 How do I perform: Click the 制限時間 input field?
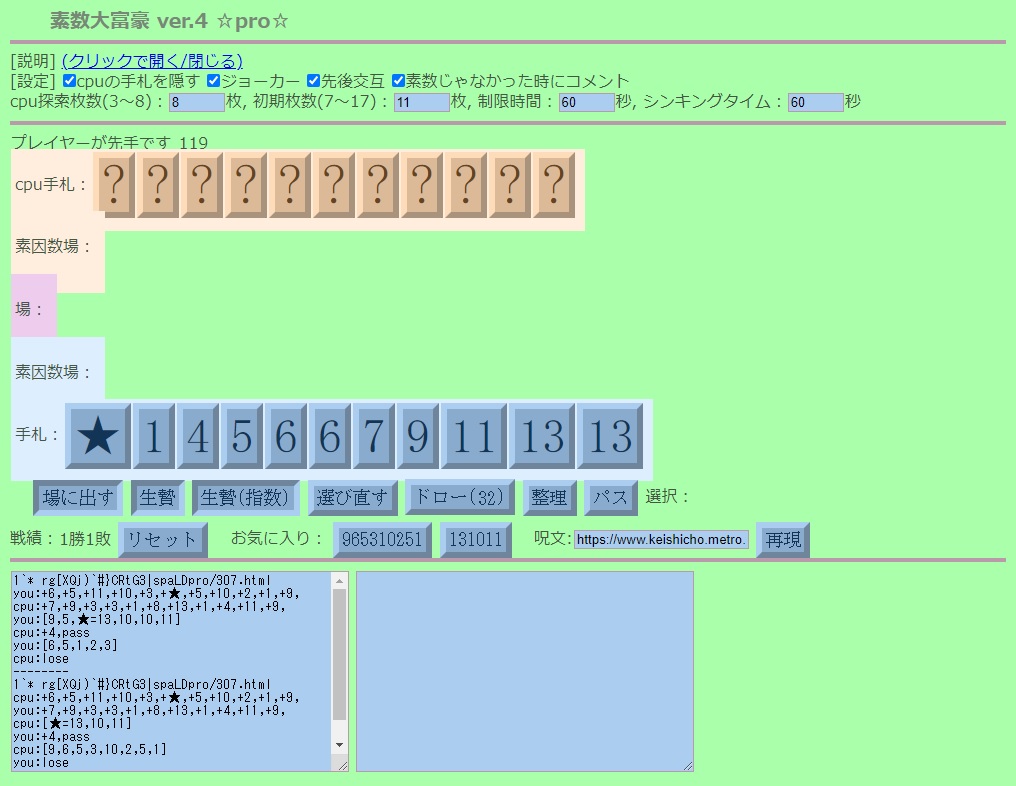coord(587,102)
